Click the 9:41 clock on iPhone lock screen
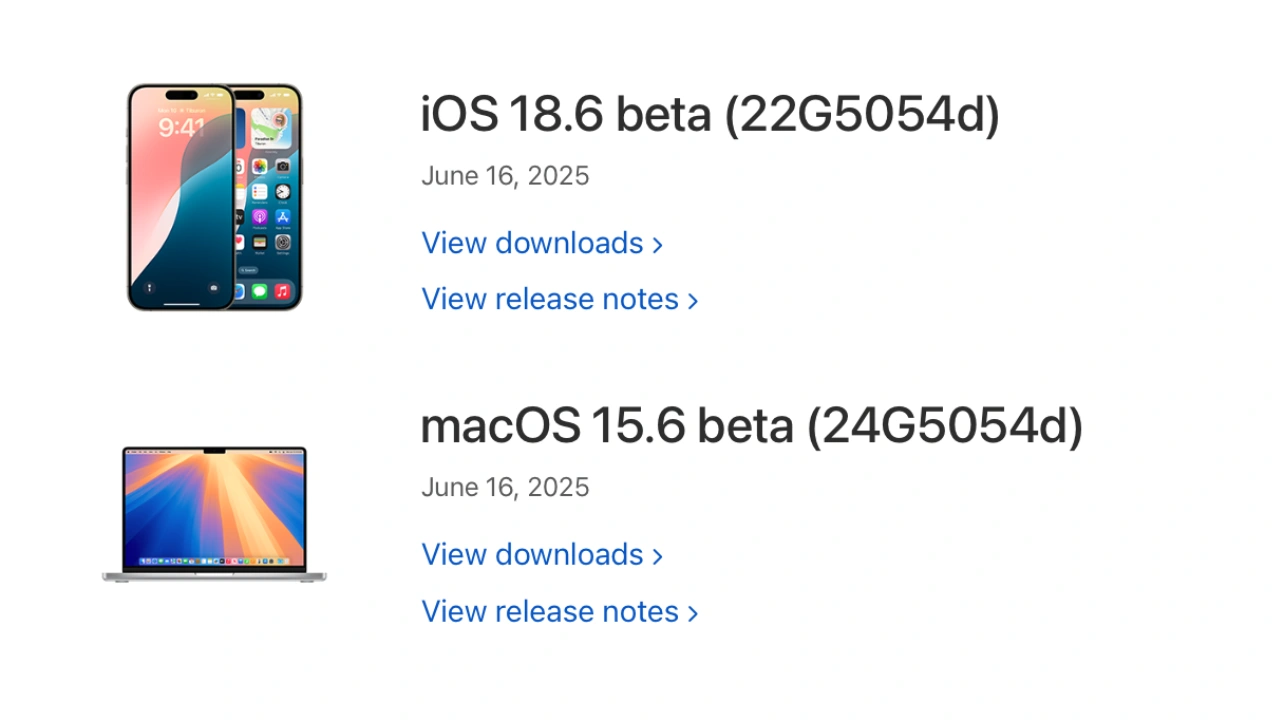This screenshot has width=1280, height=720. point(181,128)
